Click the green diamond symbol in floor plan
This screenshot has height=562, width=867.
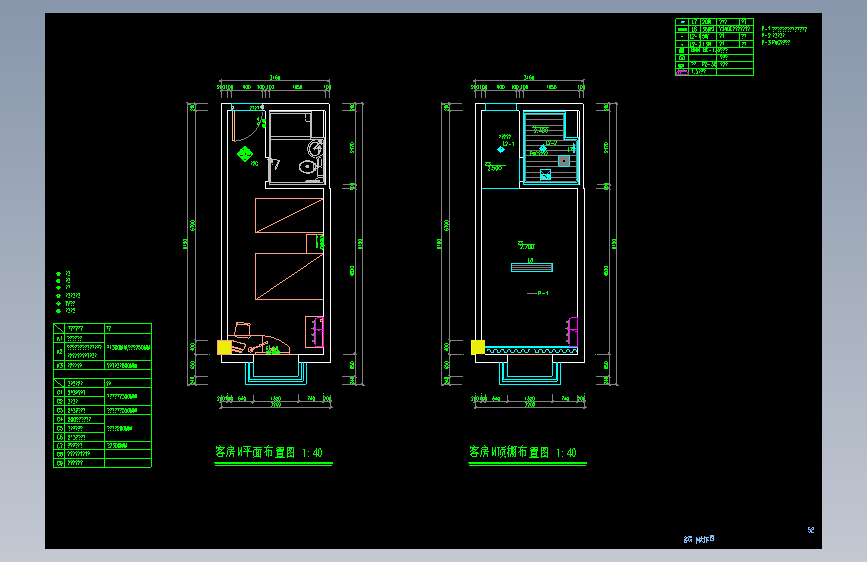point(244,154)
